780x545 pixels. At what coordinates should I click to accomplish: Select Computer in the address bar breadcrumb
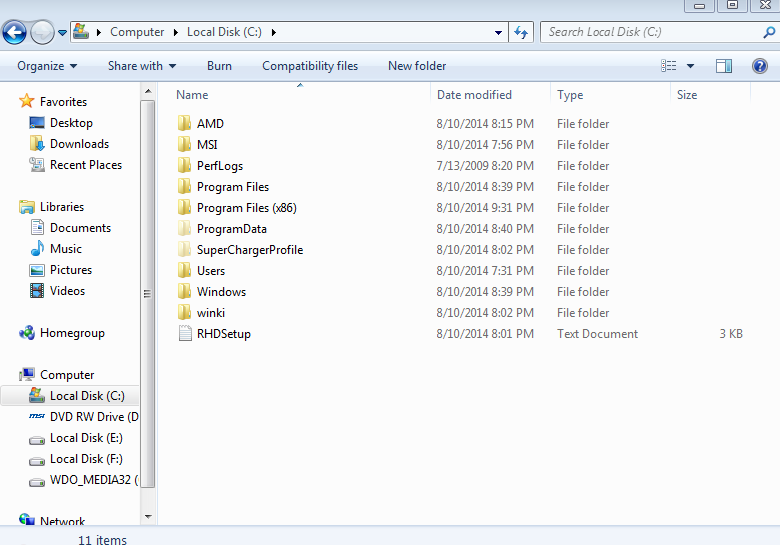pyautogui.click(x=137, y=32)
